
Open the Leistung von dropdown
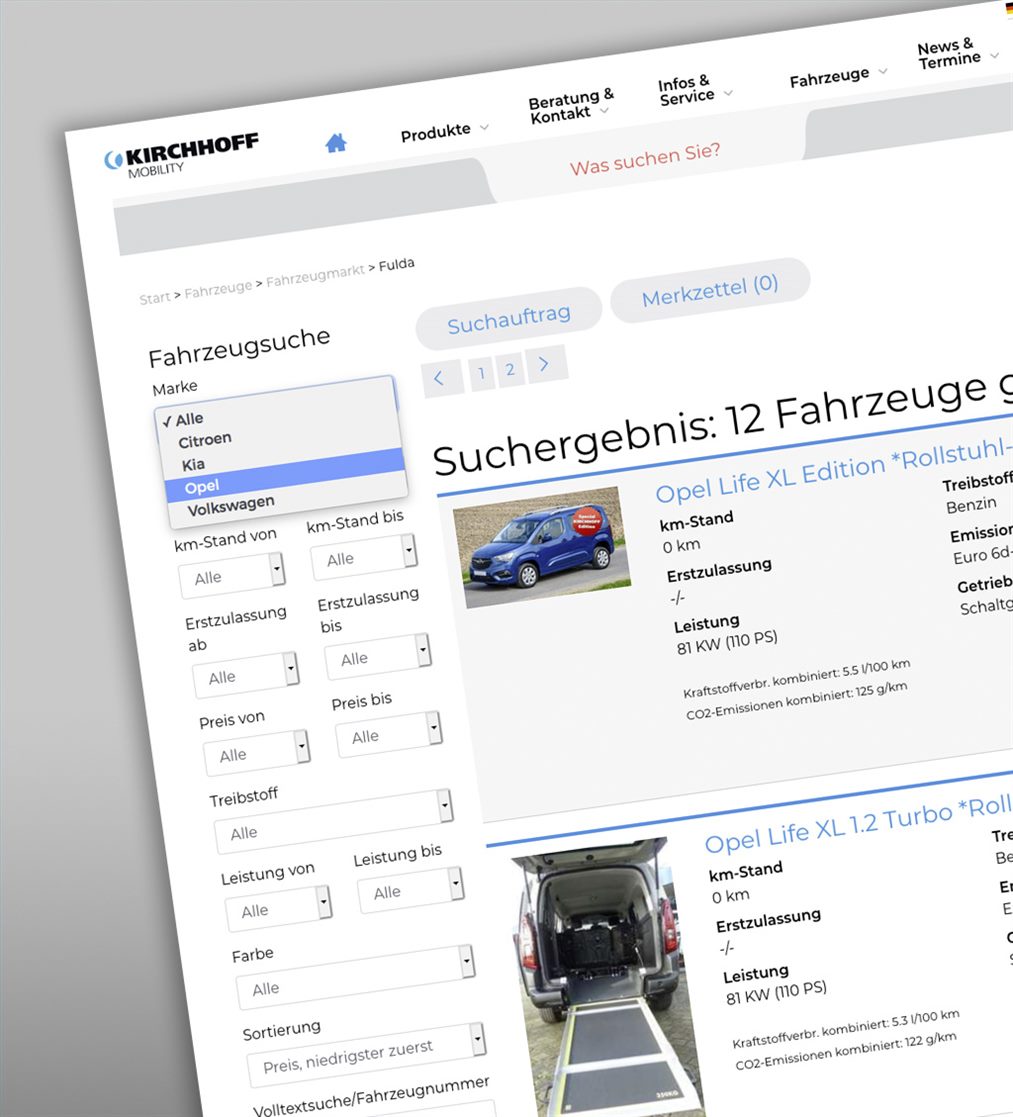[279, 908]
